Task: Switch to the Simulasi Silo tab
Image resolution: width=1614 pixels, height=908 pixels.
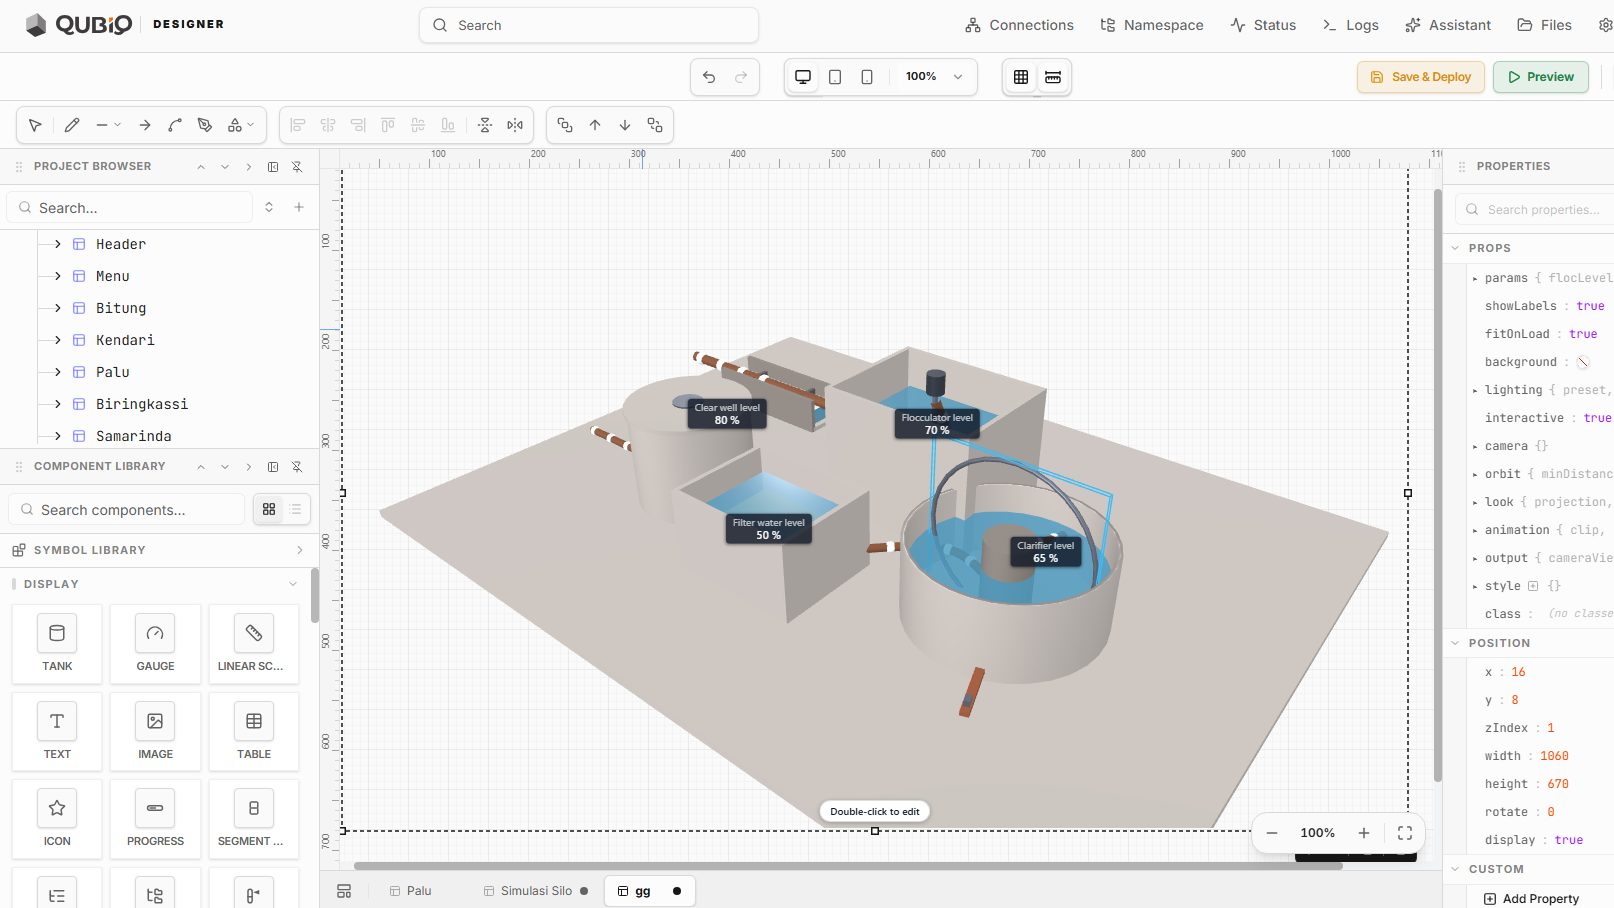Action: click(535, 891)
